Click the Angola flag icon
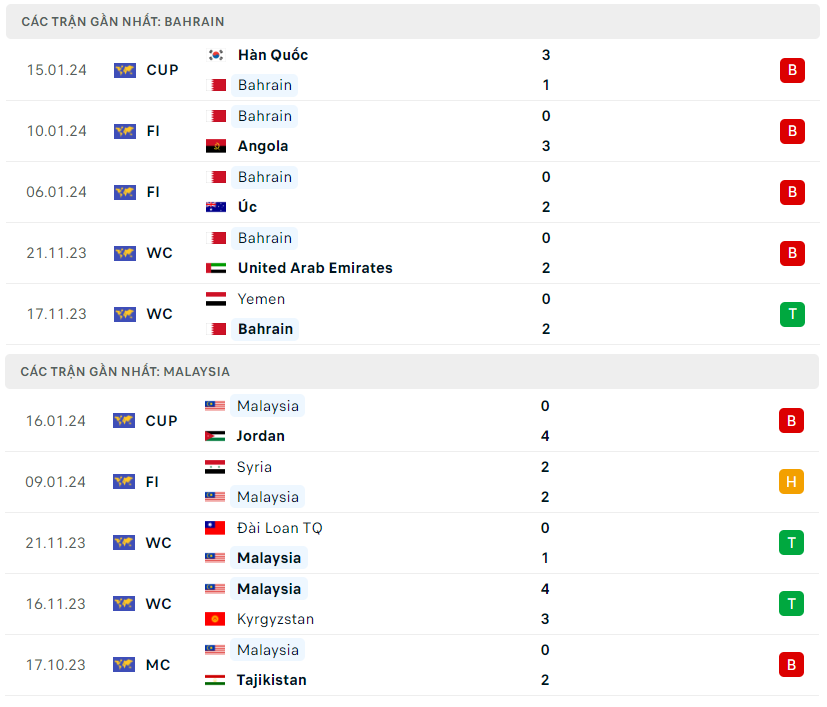 coord(216,146)
